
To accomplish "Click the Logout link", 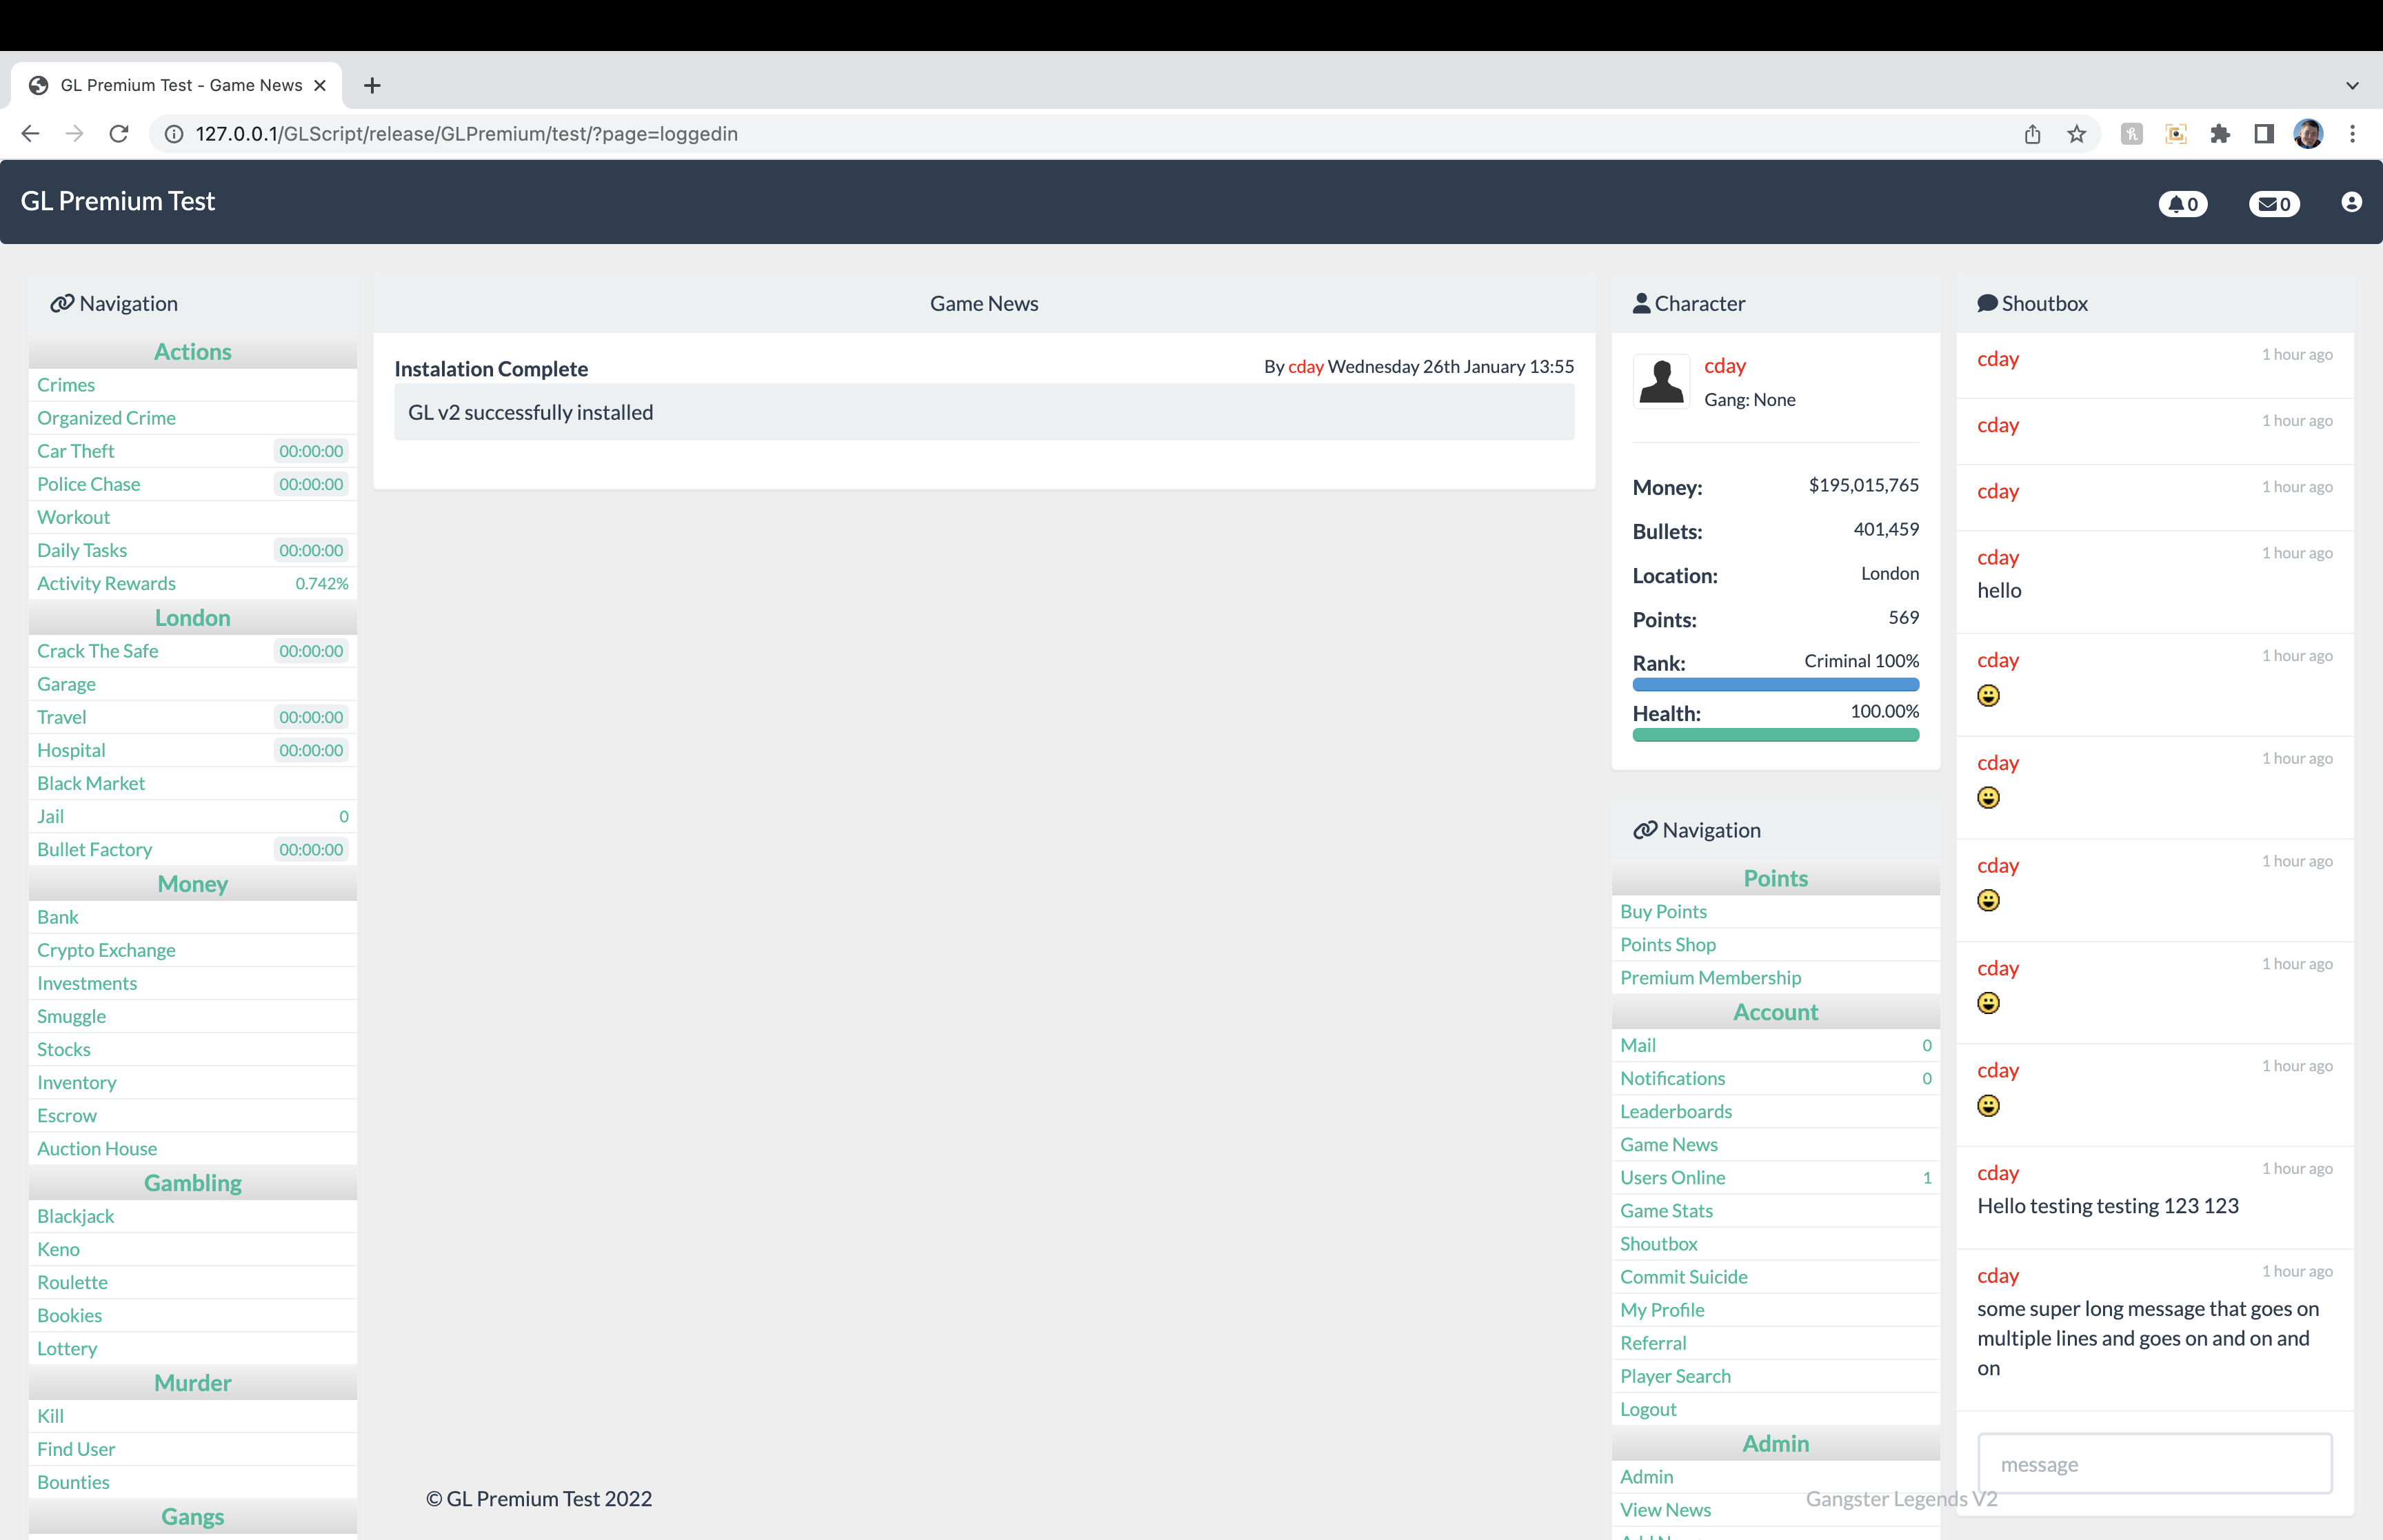I will pos(1648,1409).
